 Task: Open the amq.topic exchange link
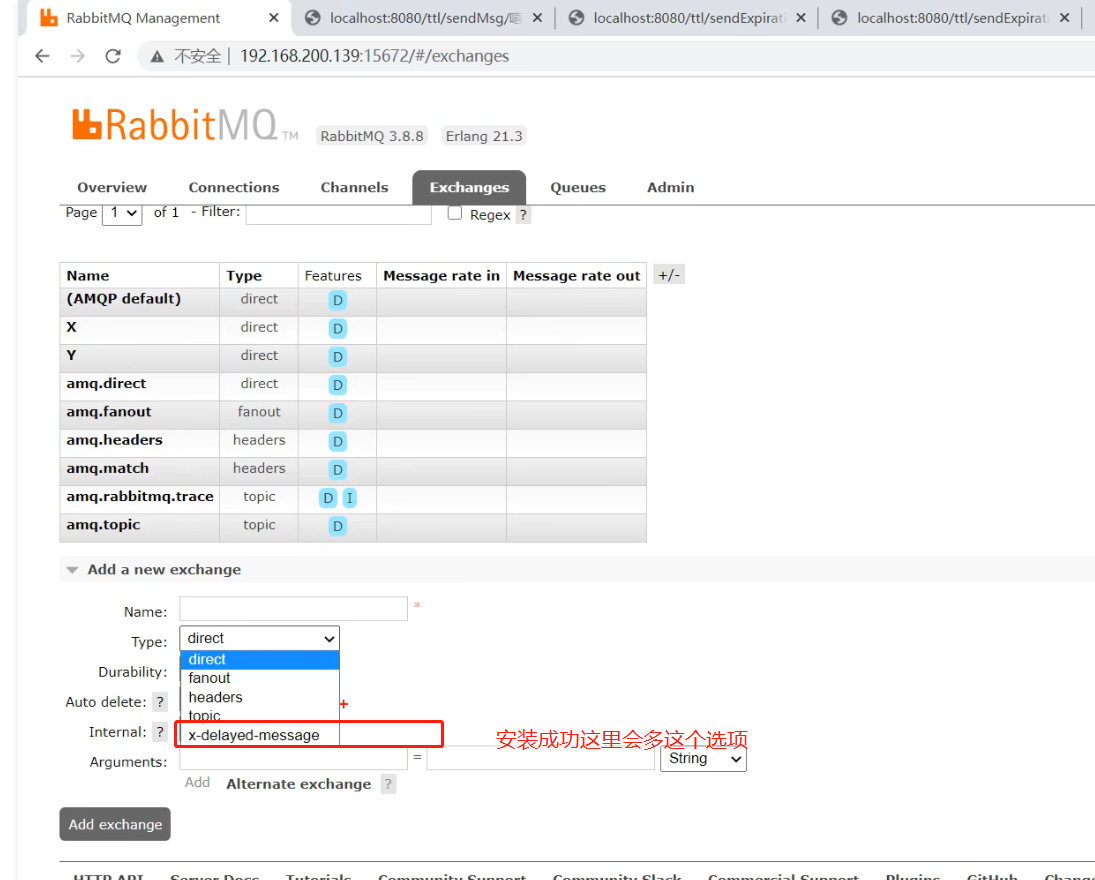103,525
